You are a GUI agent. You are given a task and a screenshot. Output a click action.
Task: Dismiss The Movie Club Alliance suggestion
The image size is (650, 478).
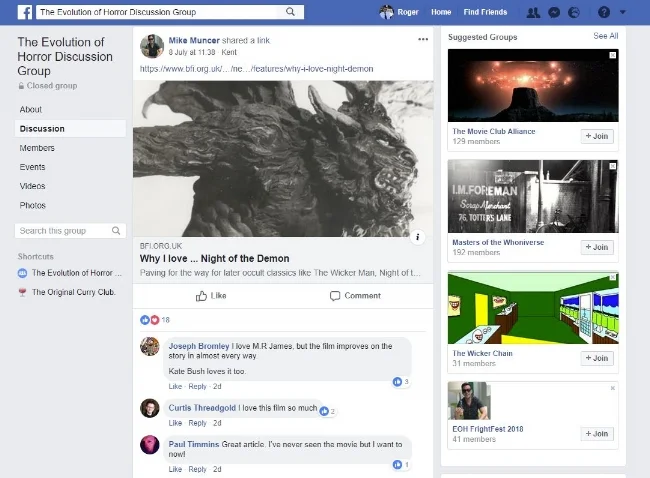612,55
